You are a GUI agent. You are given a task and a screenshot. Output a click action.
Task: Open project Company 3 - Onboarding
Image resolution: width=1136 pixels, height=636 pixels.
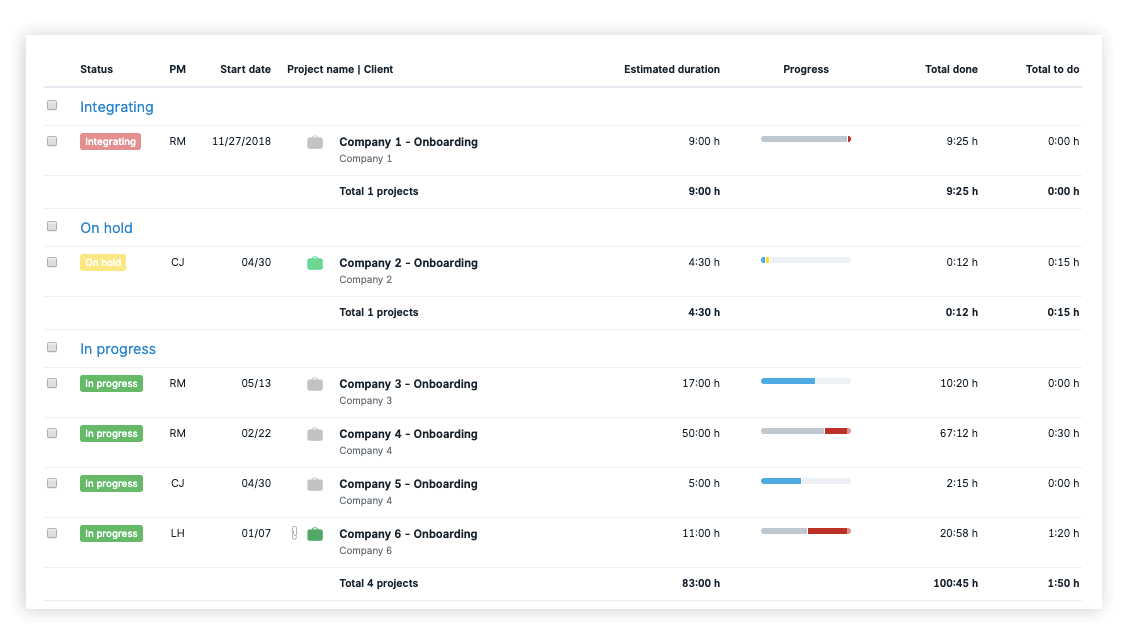(x=409, y=384)
